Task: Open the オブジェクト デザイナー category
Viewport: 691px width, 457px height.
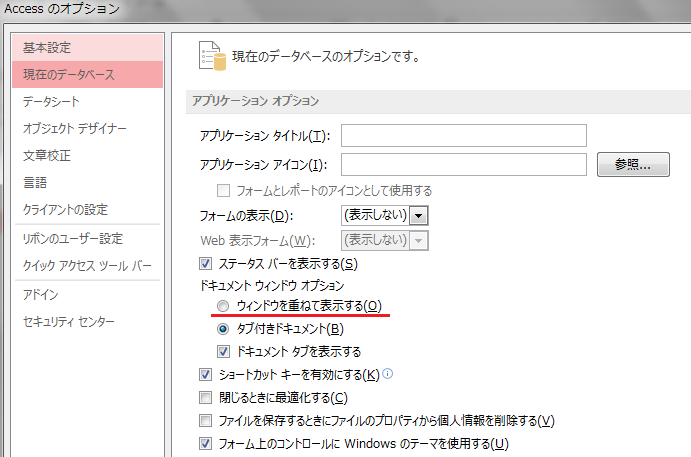Action: (x=88, y=128)
